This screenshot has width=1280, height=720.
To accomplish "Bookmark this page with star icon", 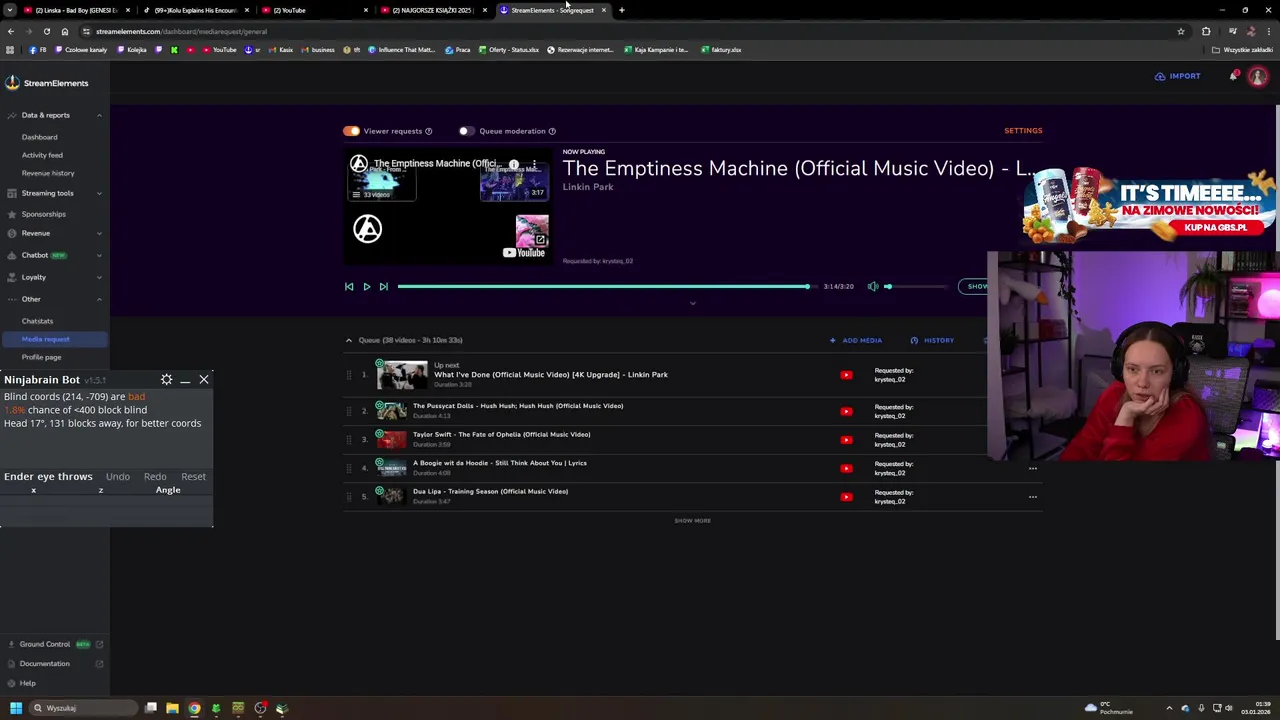I will coord(1181,31).
